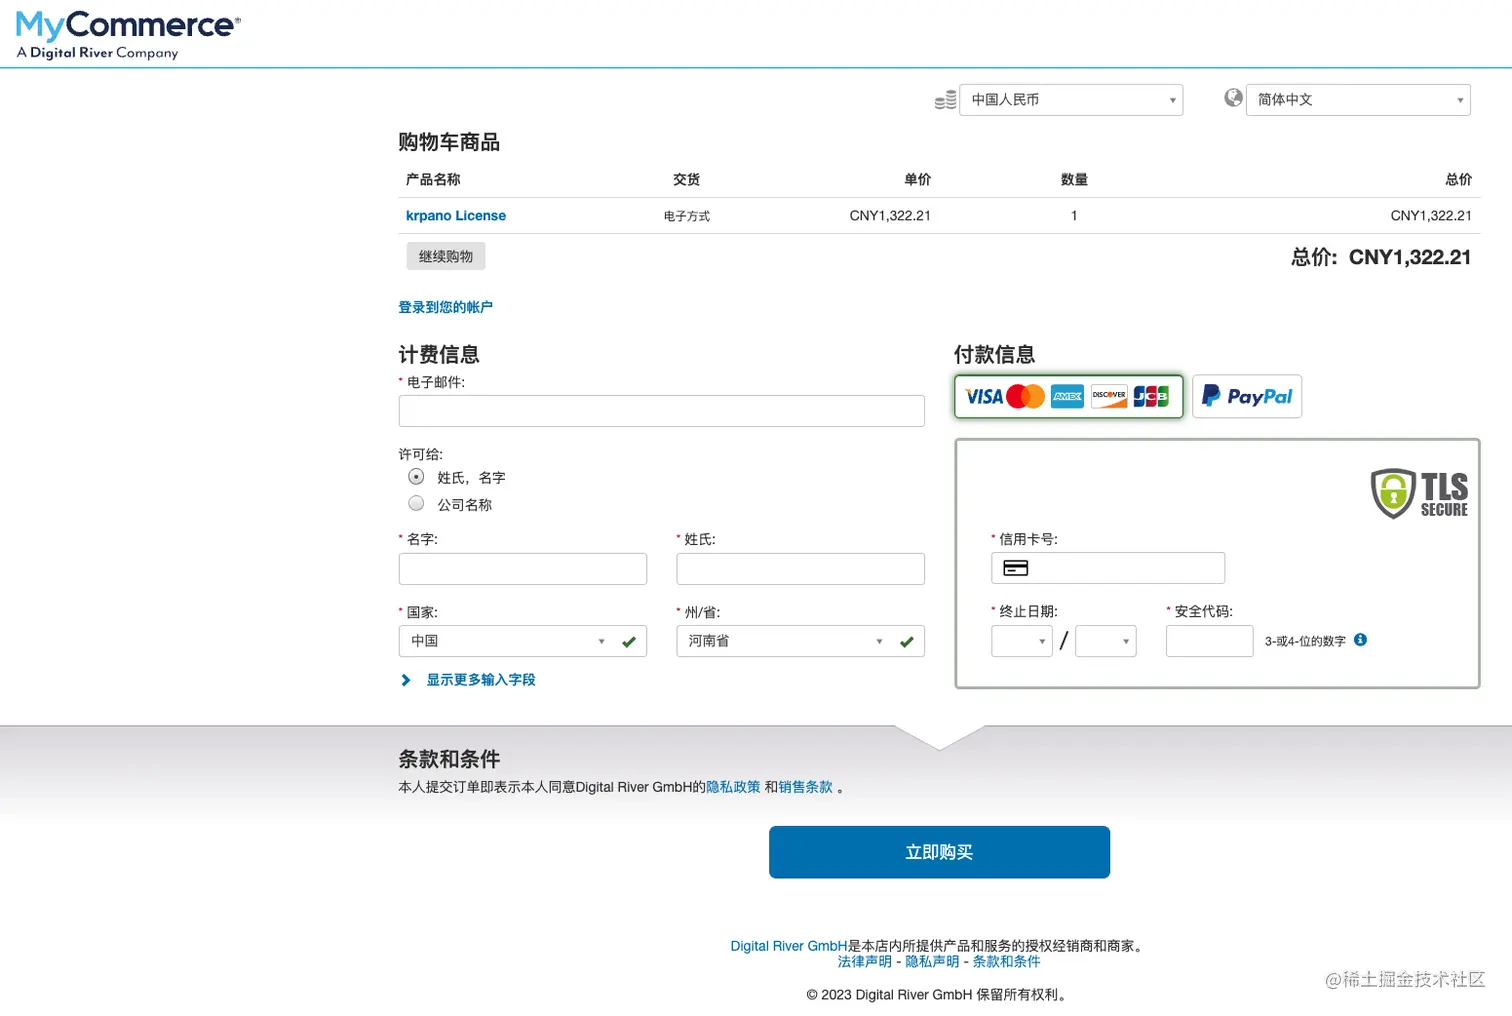Viewport: 1512px width, 1016px height.
Task: Click the 3-或4-位的数字 hint text
Action: click(x=1305, y=642)
